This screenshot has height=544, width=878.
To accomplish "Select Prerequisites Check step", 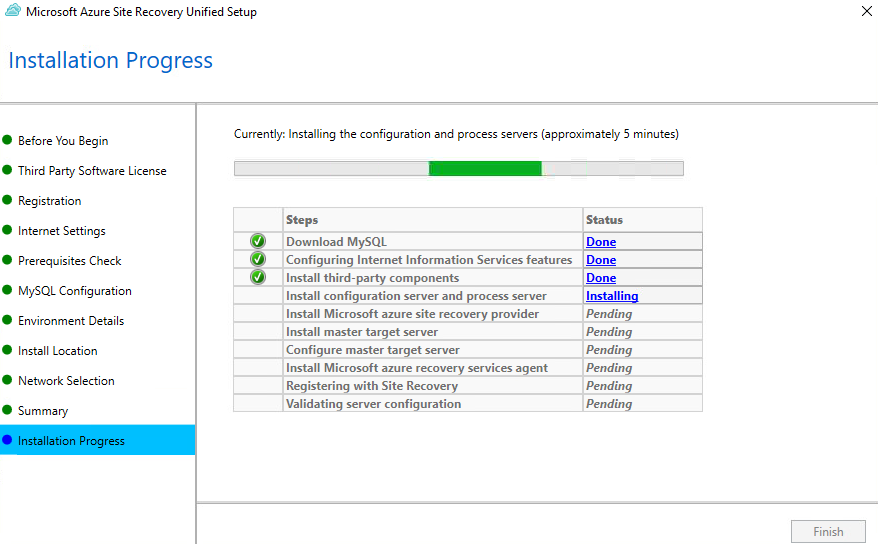I will (69, 261).
